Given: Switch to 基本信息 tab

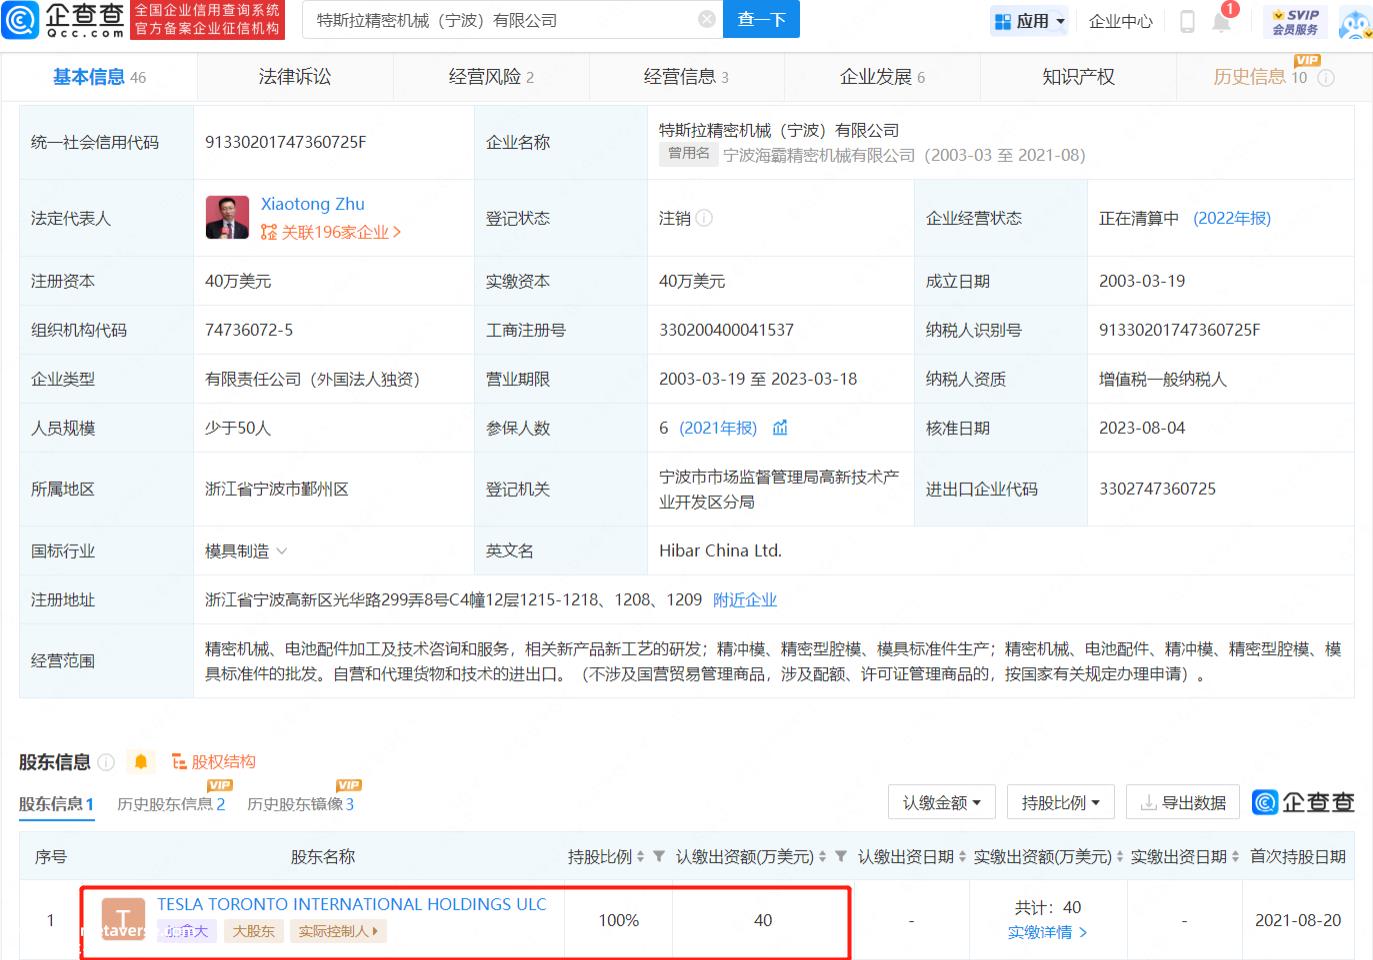Looking at the screenshot, I should coord(99,77).
